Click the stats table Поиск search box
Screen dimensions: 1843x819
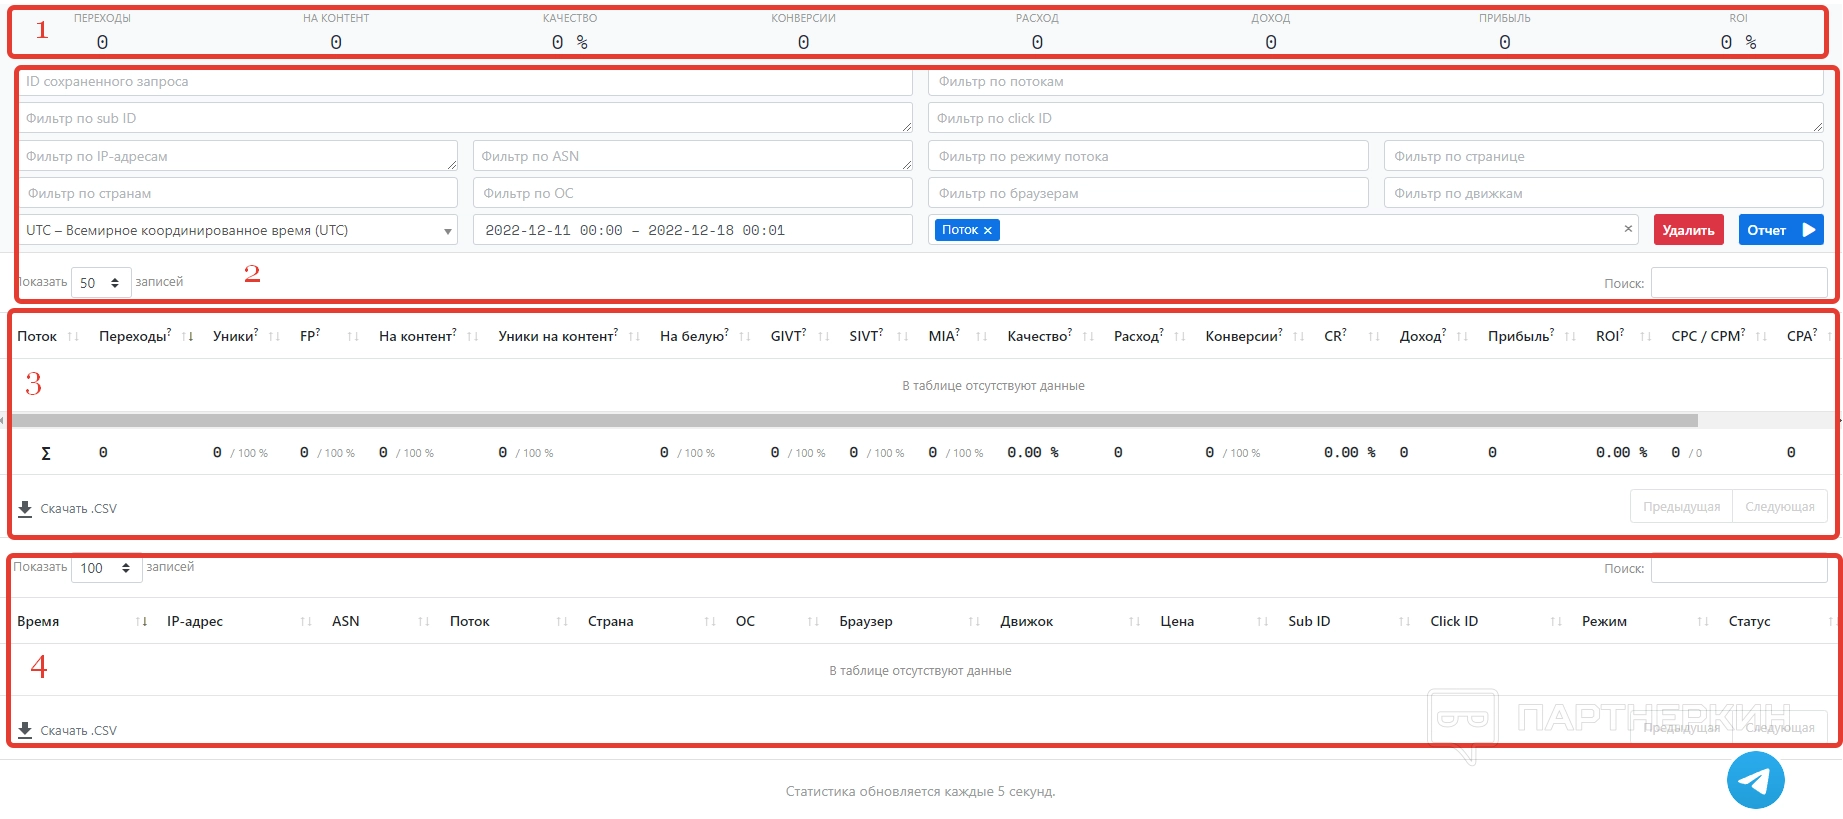(1739, 283)
